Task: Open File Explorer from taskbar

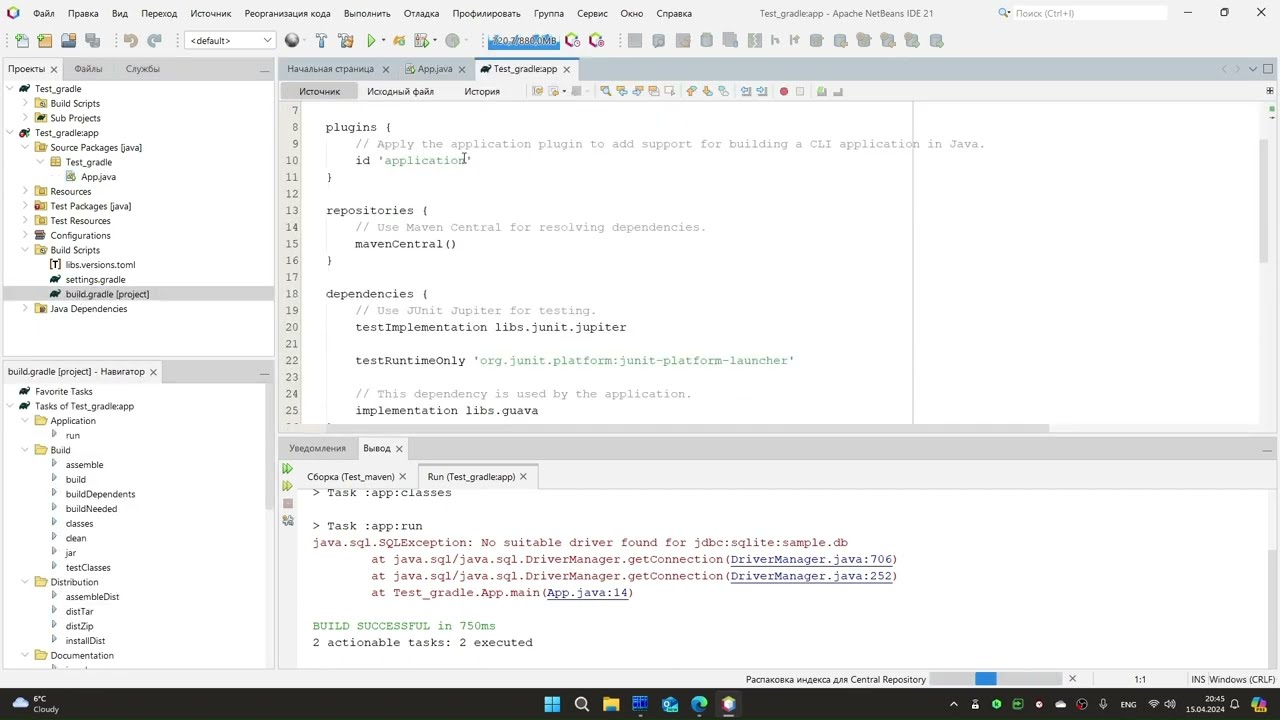Action: 611,704
